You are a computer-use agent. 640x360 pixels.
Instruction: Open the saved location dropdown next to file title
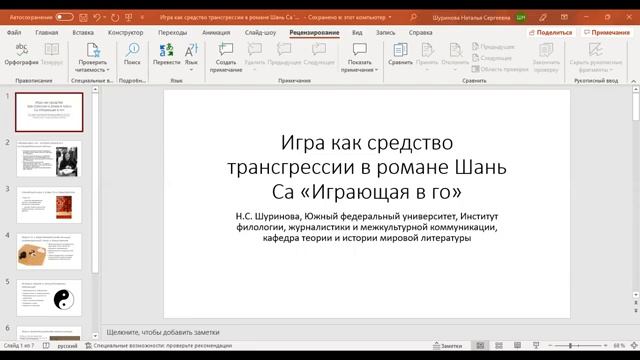[390, 18]
